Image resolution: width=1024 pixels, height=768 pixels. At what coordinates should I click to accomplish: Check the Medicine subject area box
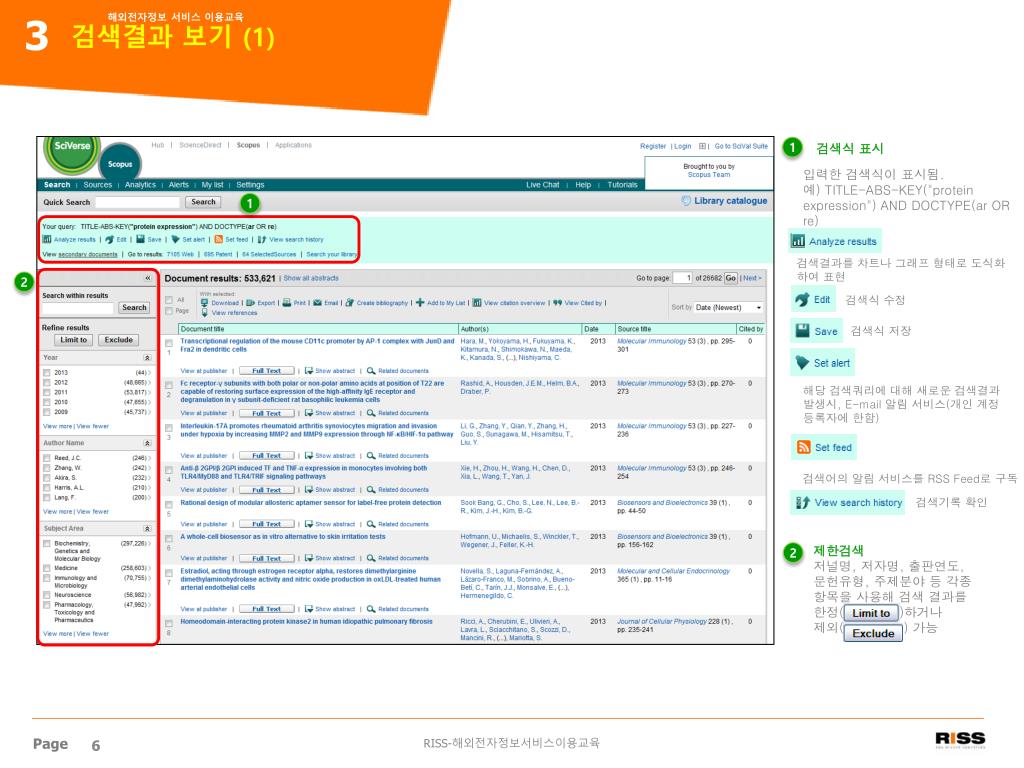click(47, 568)
